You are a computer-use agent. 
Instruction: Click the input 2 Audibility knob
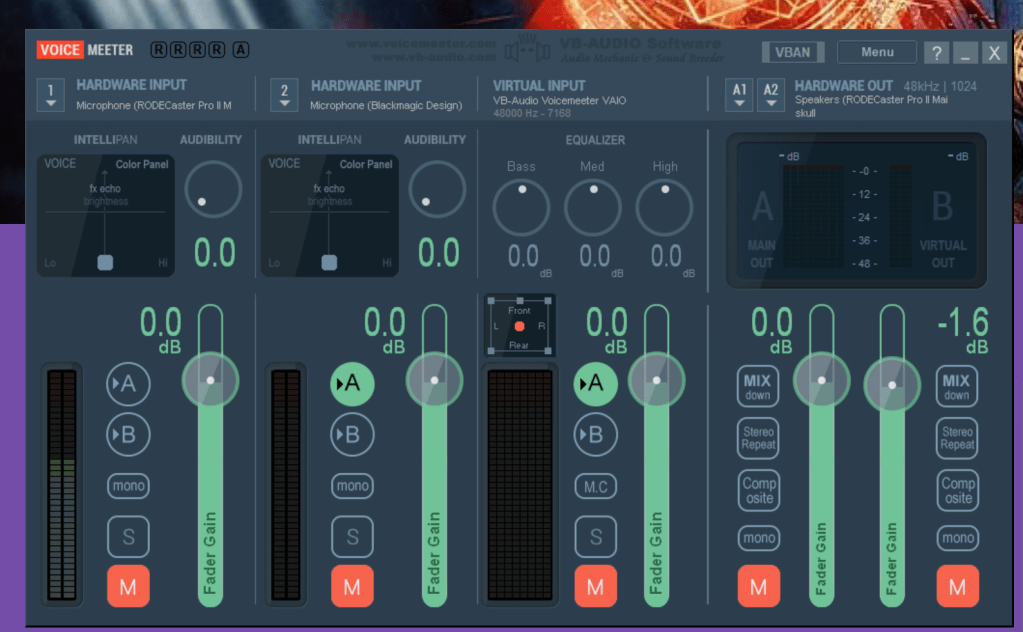[x=437, y=190]
